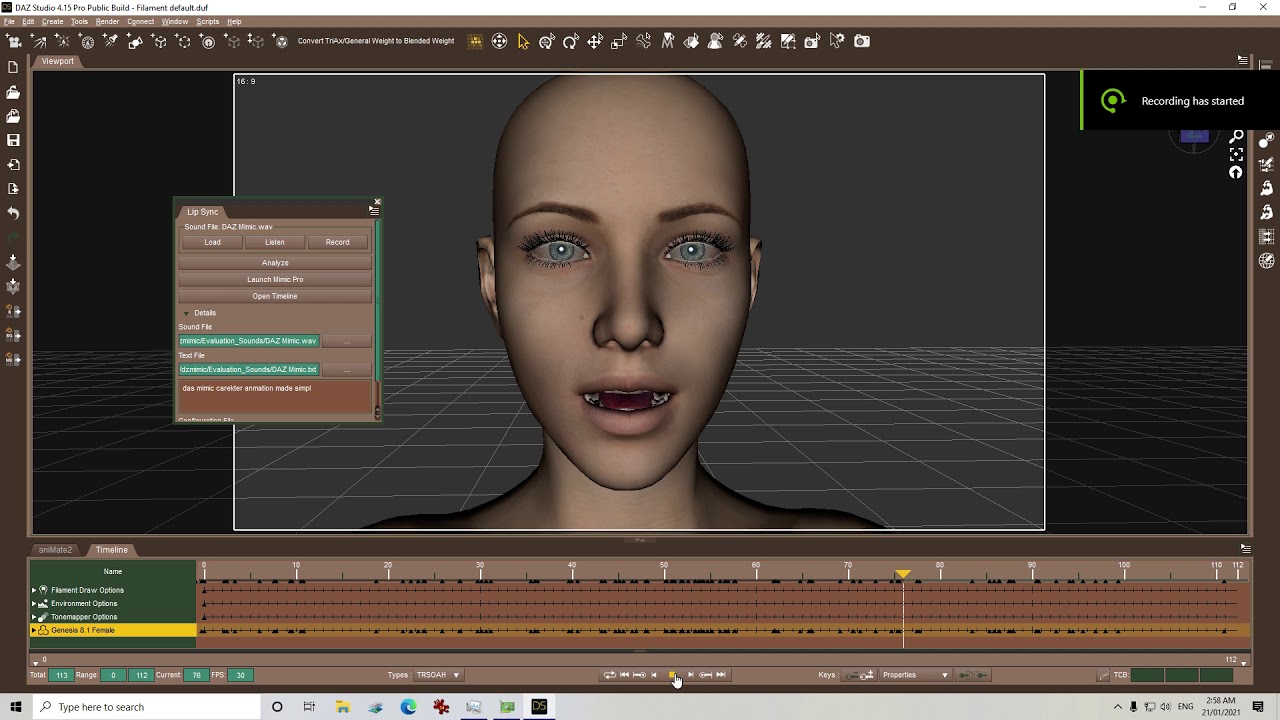Expand the Genesis 8.1 Female timeline row

click(x=34, y=631)
